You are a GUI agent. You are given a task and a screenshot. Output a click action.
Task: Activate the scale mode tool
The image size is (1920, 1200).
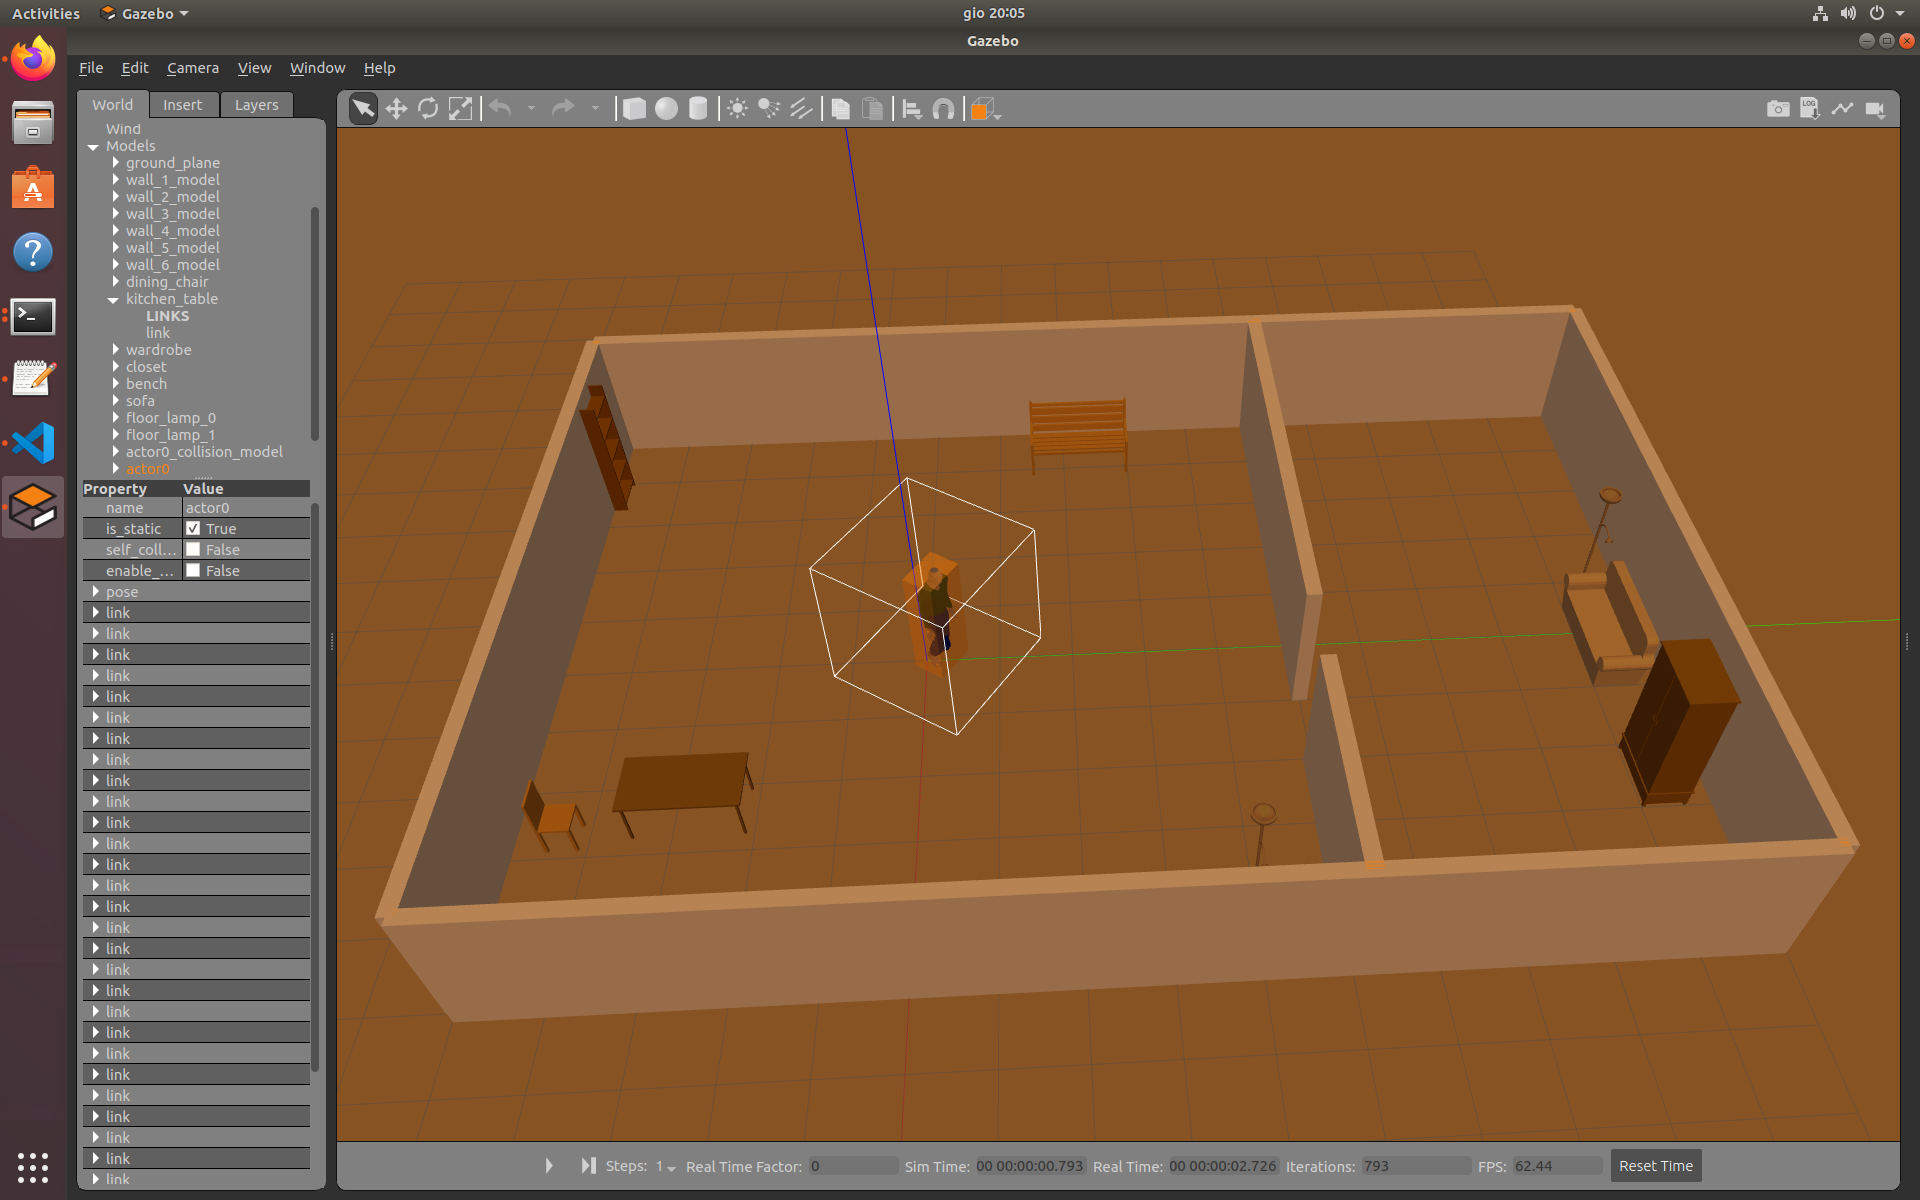(460, 108)
